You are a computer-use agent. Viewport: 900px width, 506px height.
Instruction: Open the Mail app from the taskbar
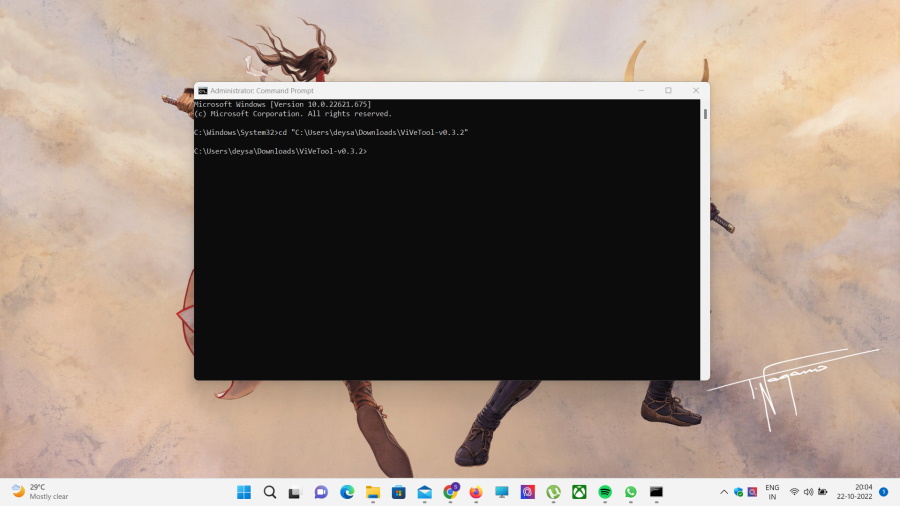[x=424, y=492]
